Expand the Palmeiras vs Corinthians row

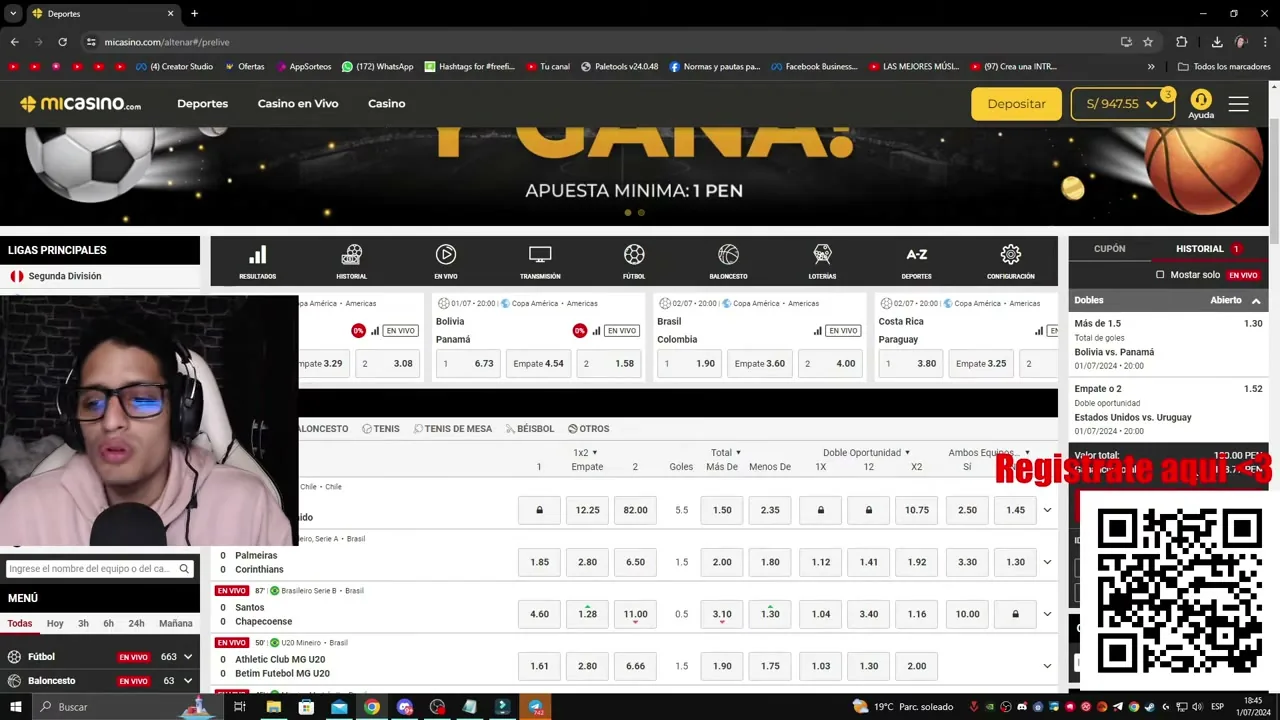pos(1047,562)
